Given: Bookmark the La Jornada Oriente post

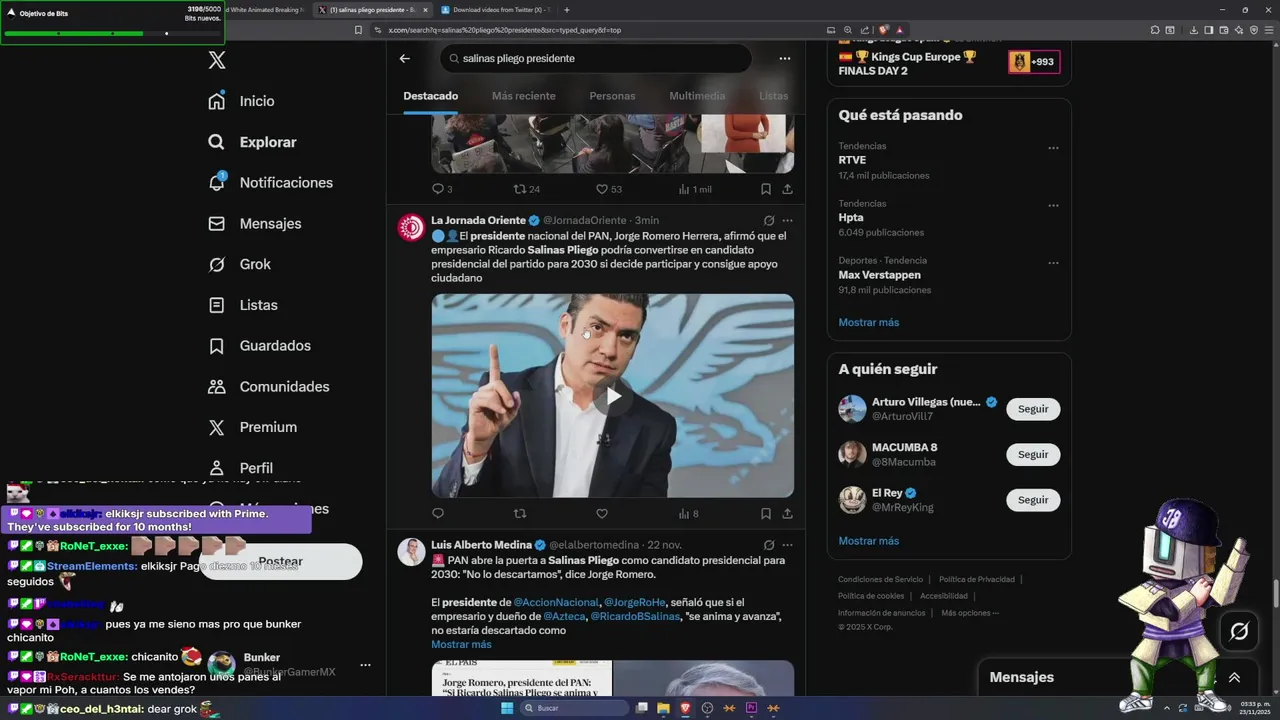Looking at the screenshot, I should point(766,514).
